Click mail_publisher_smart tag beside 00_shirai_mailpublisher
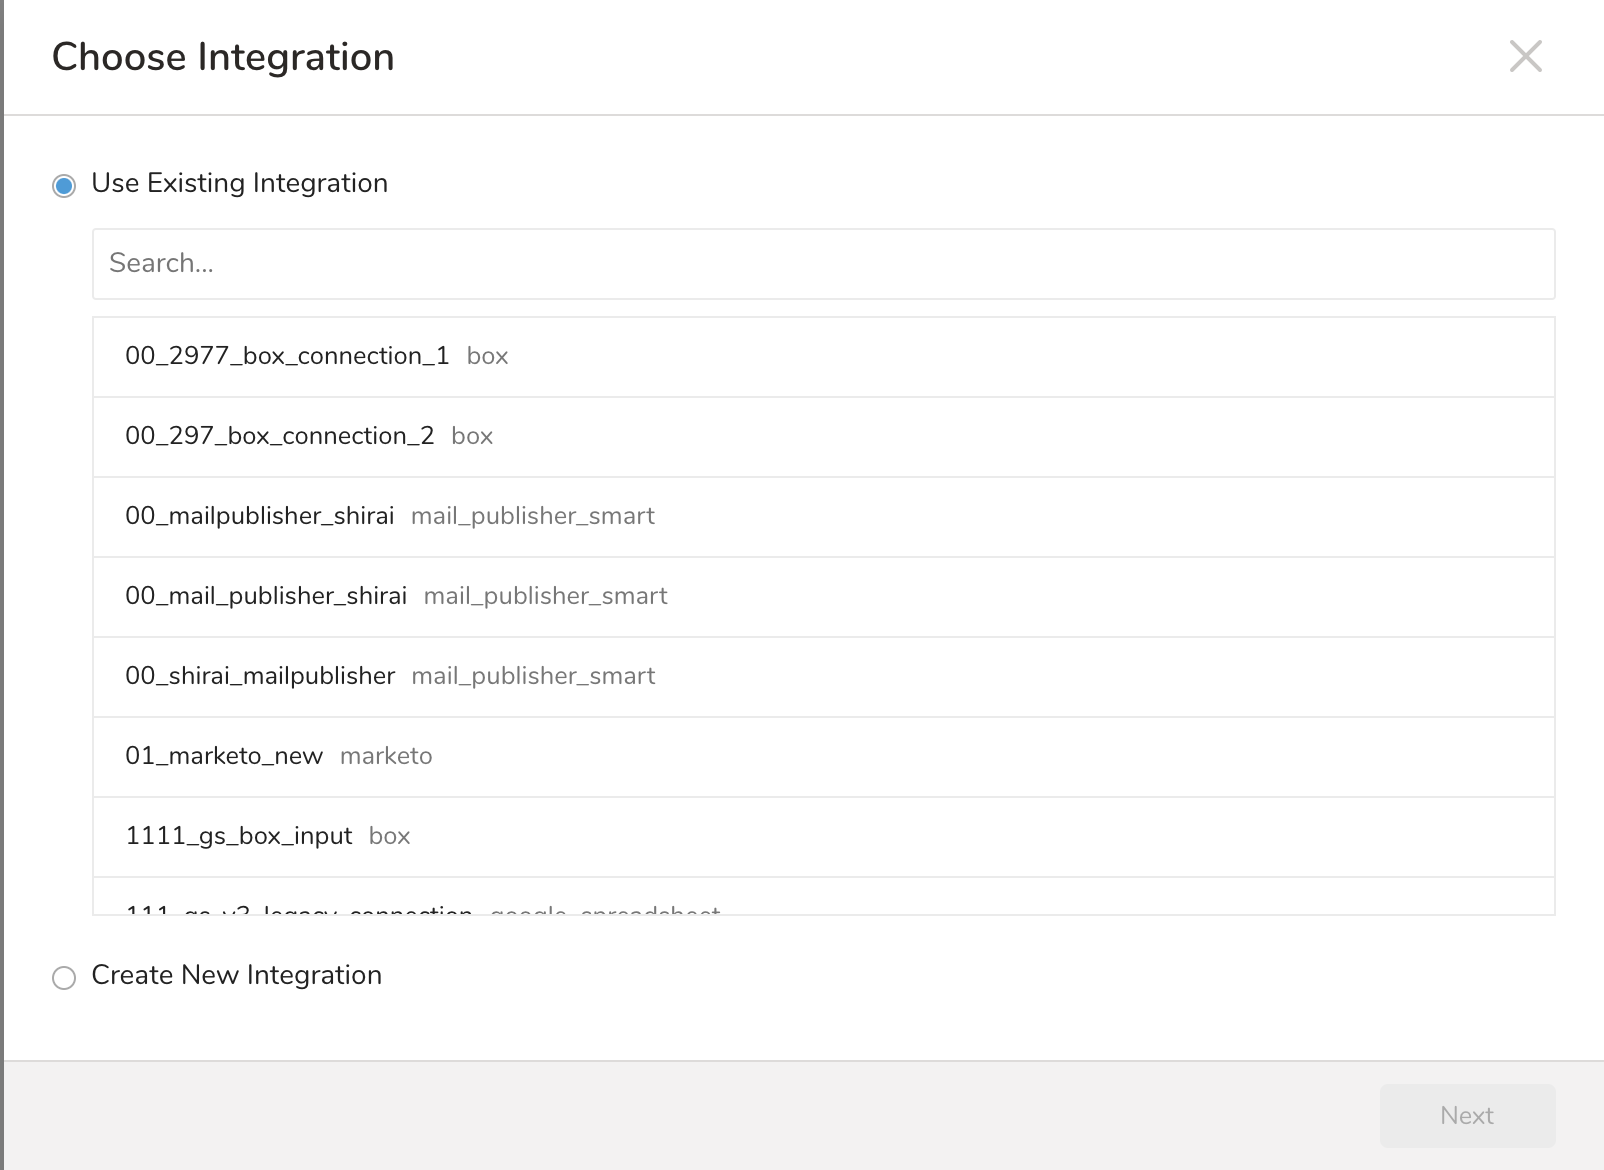Screen dimensions: 1604x1170 533,677
